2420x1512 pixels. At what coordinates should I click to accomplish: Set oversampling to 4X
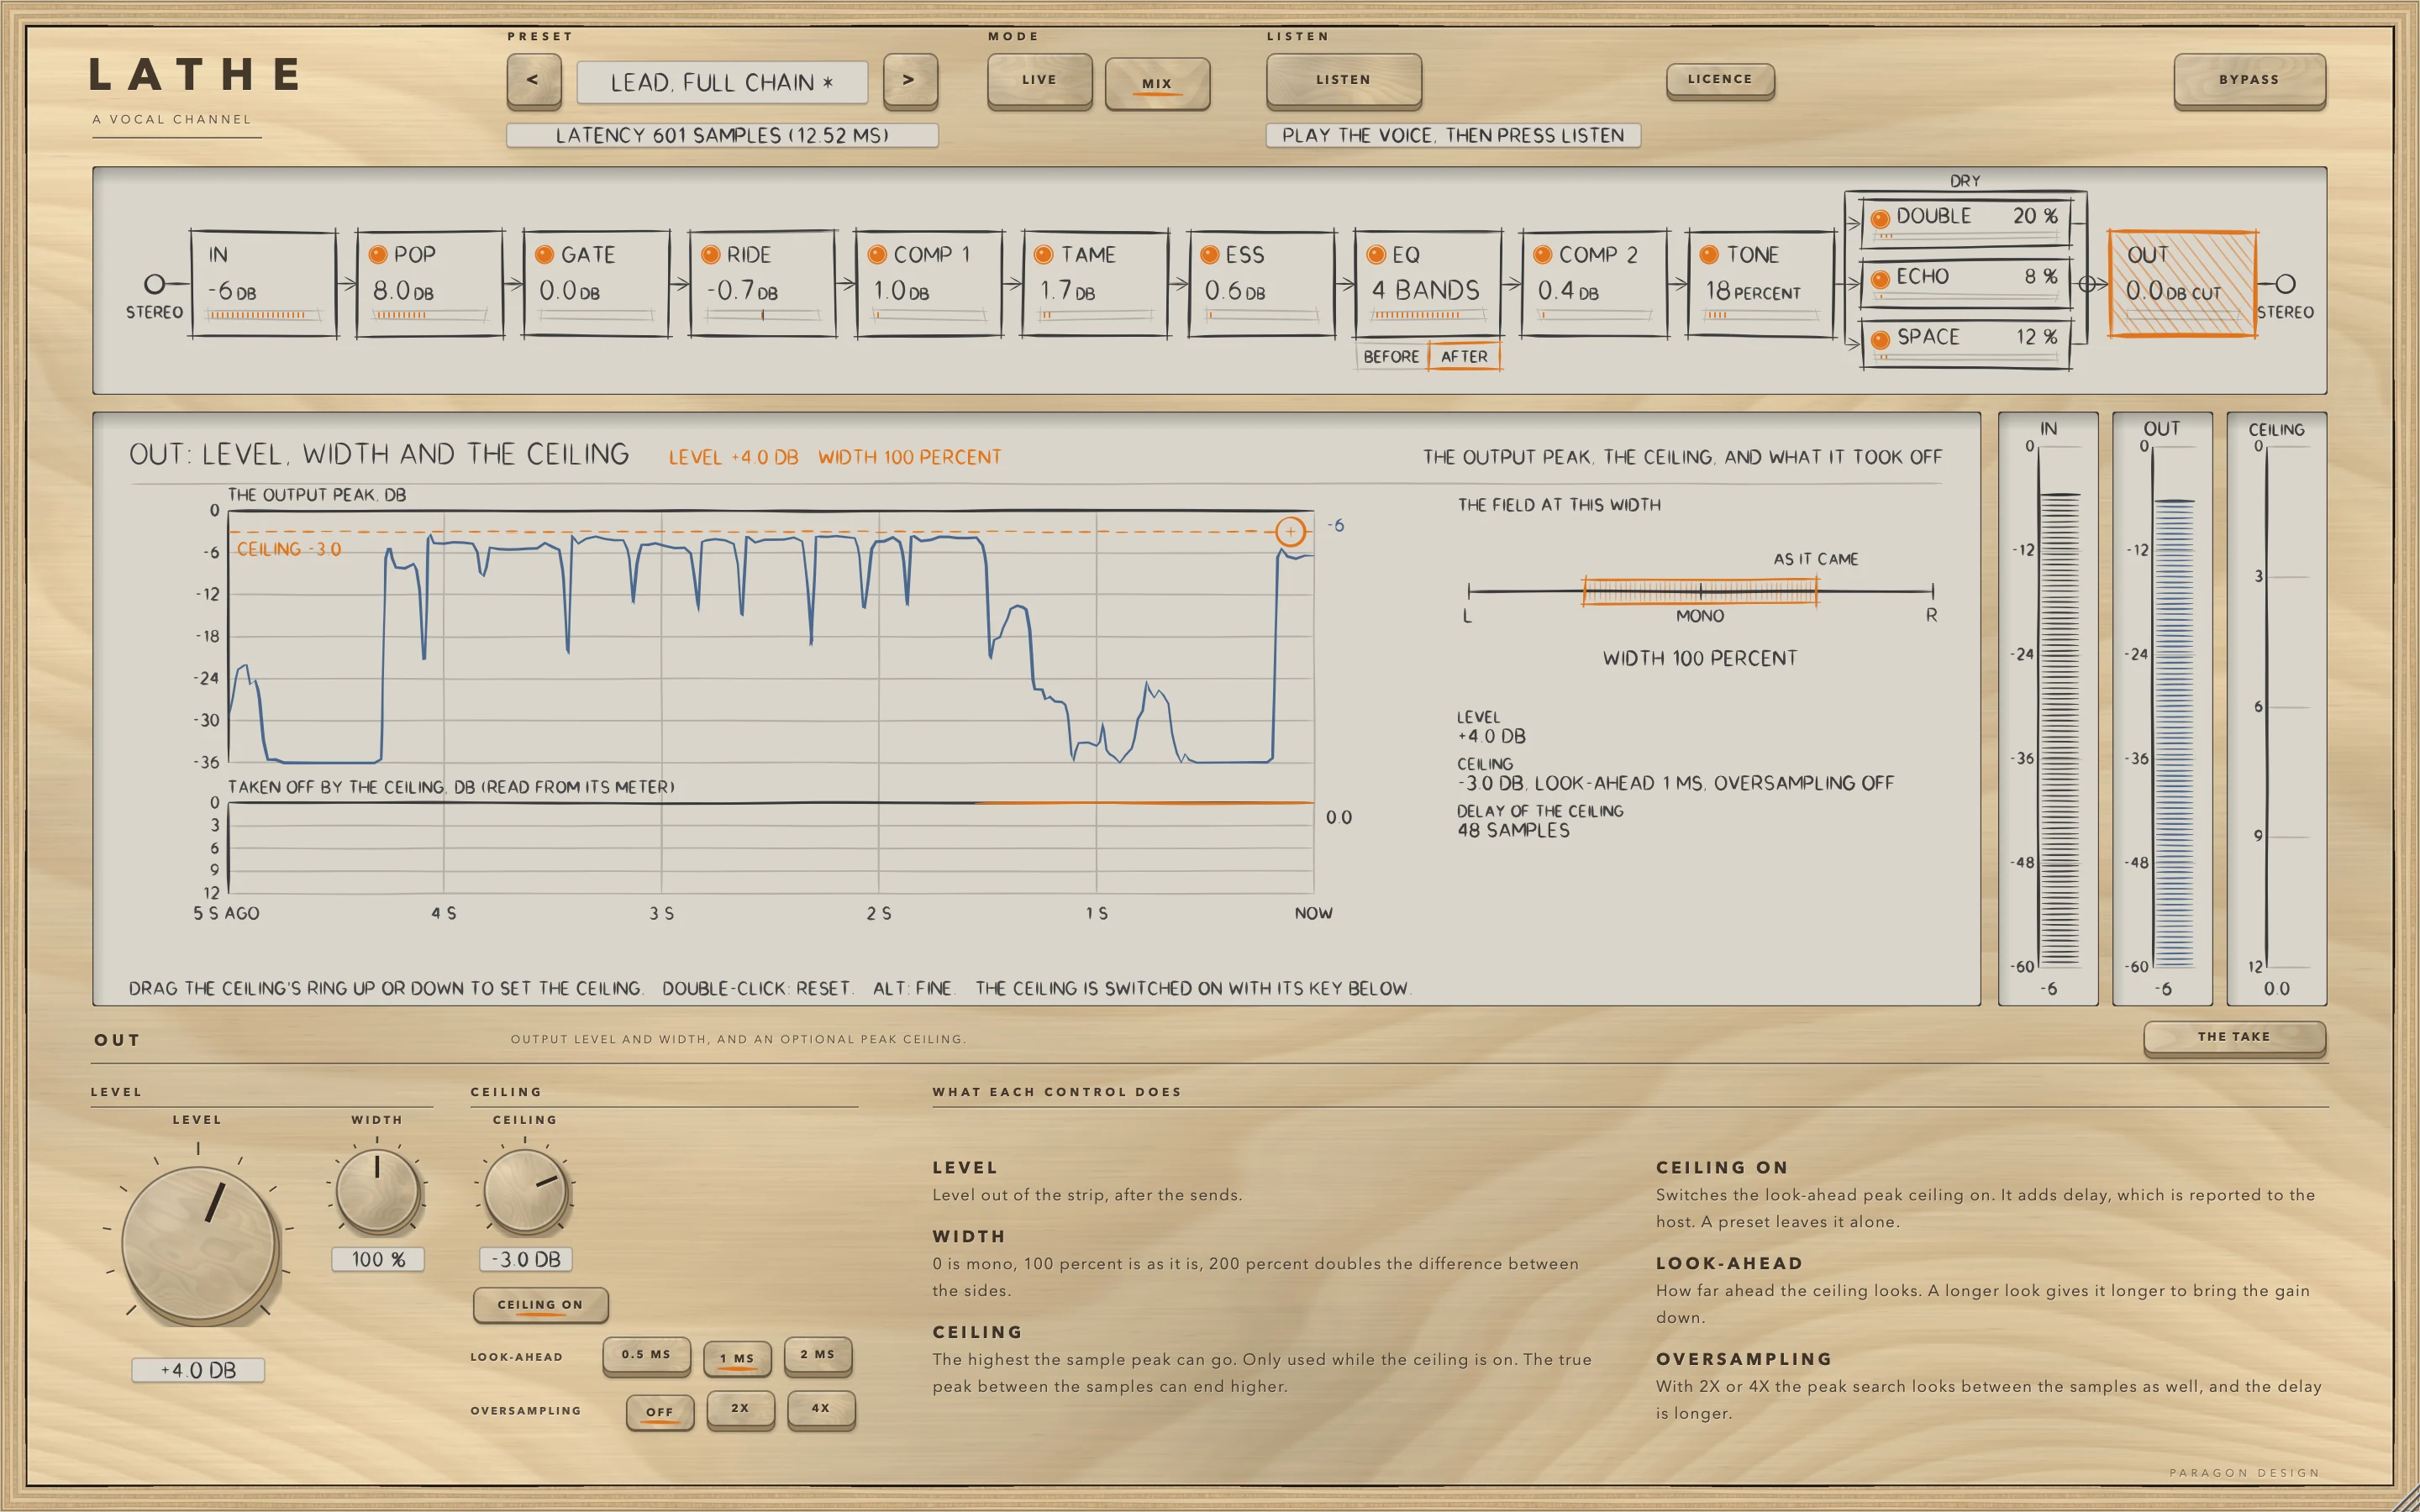821,1409
